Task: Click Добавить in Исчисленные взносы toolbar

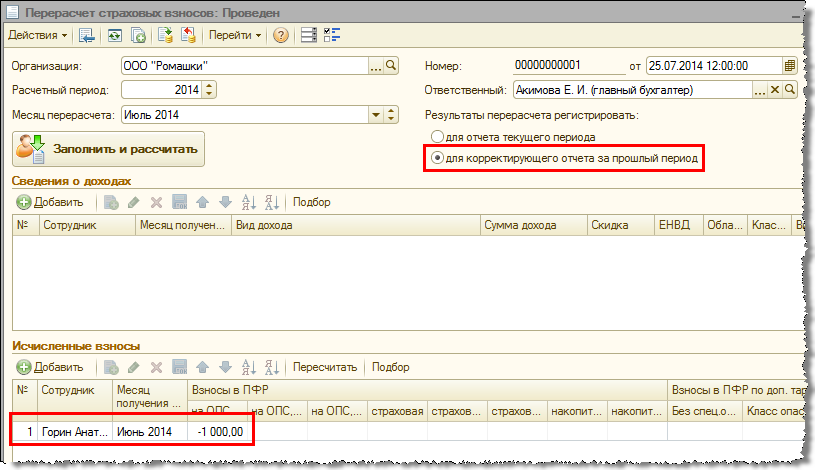Action: tap(50, 368)
